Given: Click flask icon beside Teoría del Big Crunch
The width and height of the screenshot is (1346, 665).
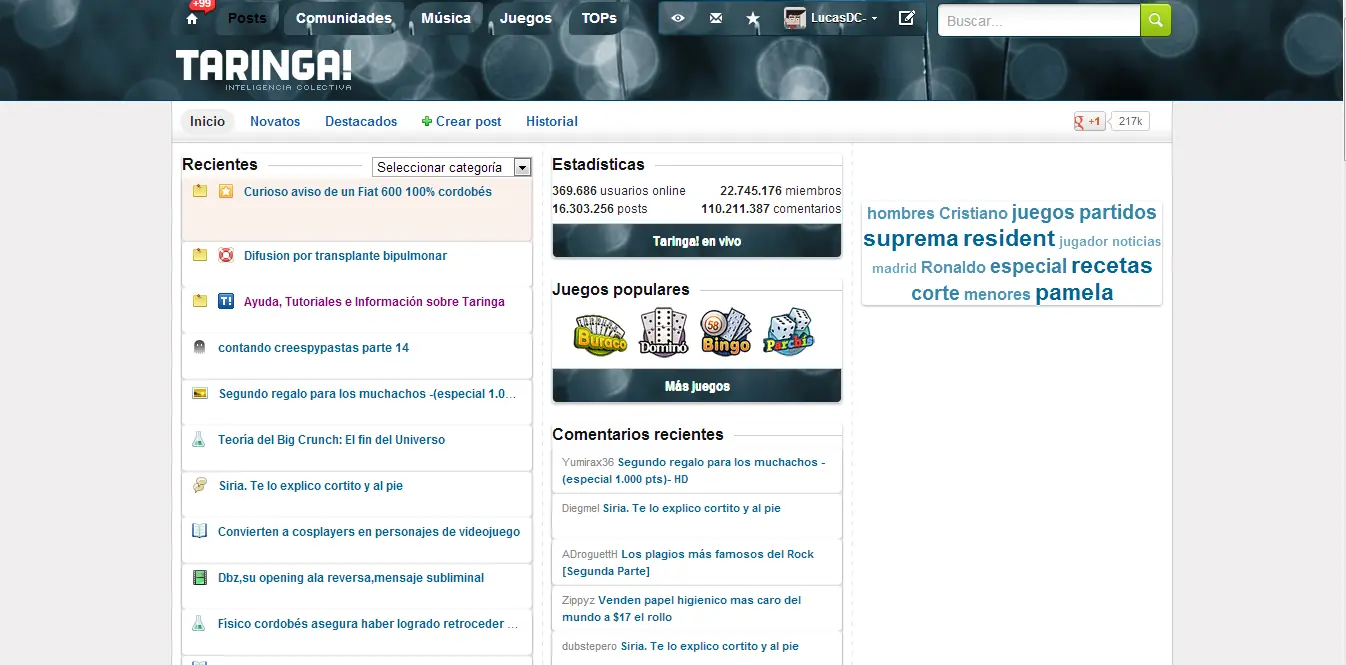Looking at the screenshot, I should 199,439.
